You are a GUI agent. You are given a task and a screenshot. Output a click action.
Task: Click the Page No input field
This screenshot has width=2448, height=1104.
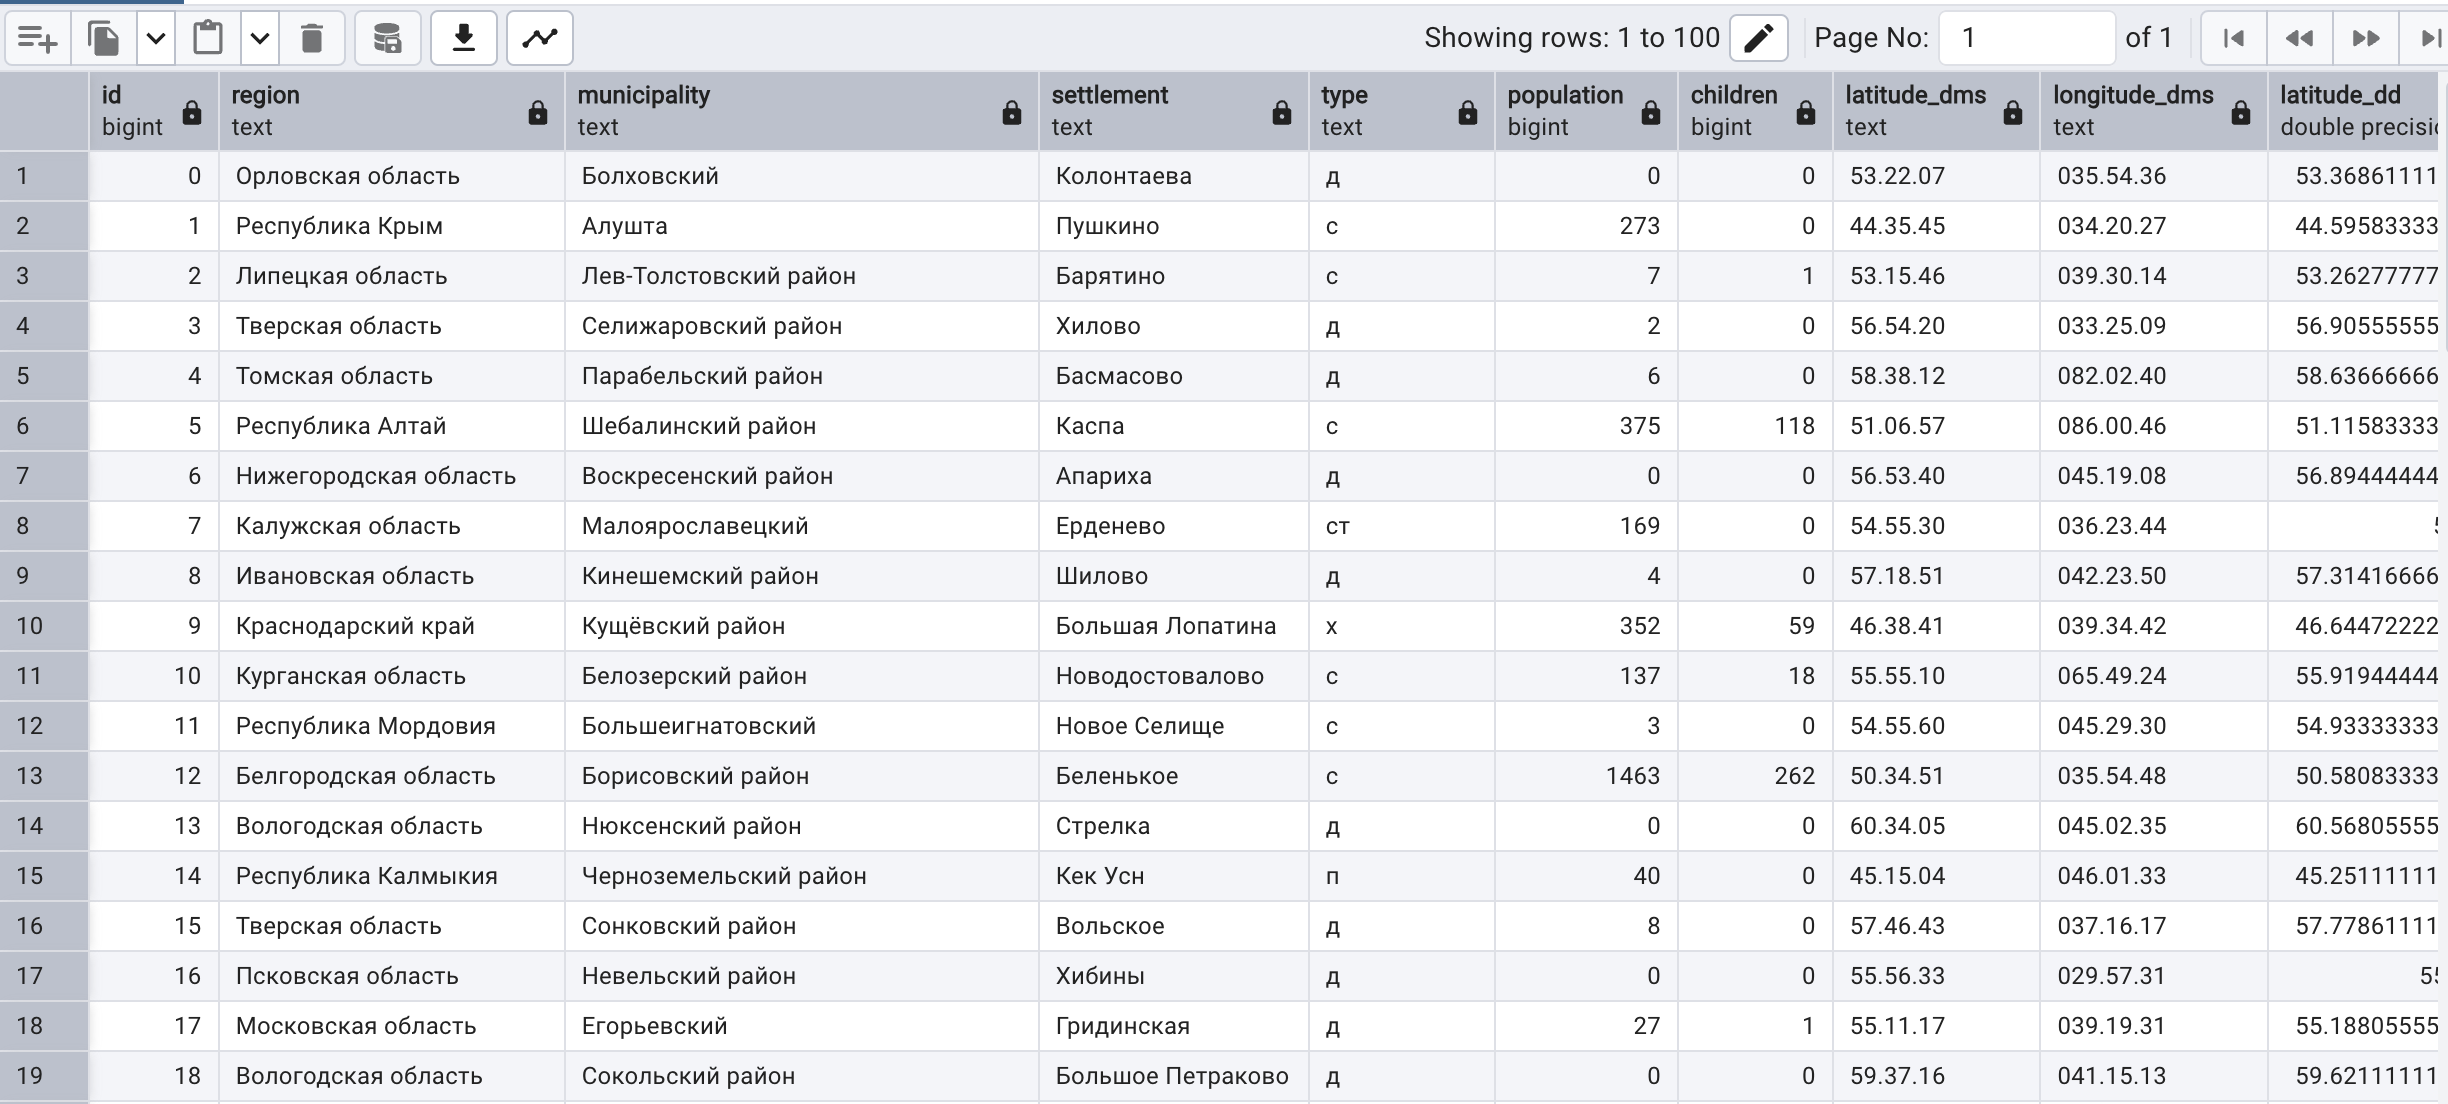point(2027,39)
